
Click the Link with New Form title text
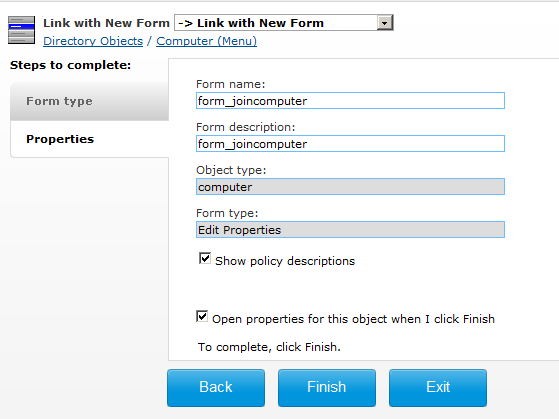[x=106, y=23]
